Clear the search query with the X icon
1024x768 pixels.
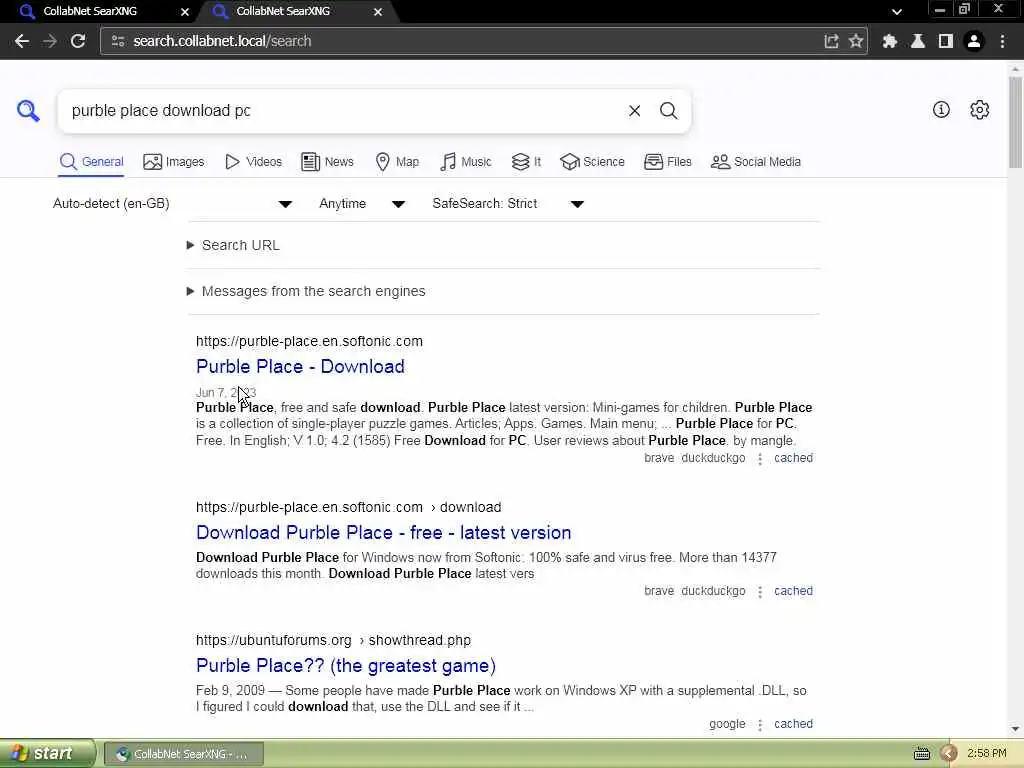(x=634, y=111)
